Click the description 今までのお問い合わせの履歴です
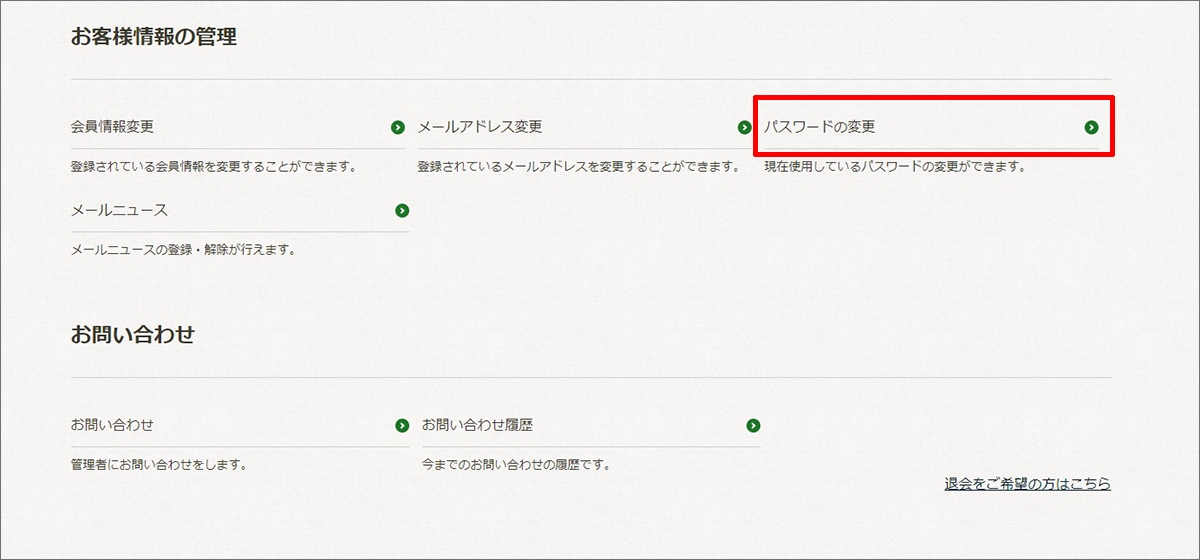 516,465
